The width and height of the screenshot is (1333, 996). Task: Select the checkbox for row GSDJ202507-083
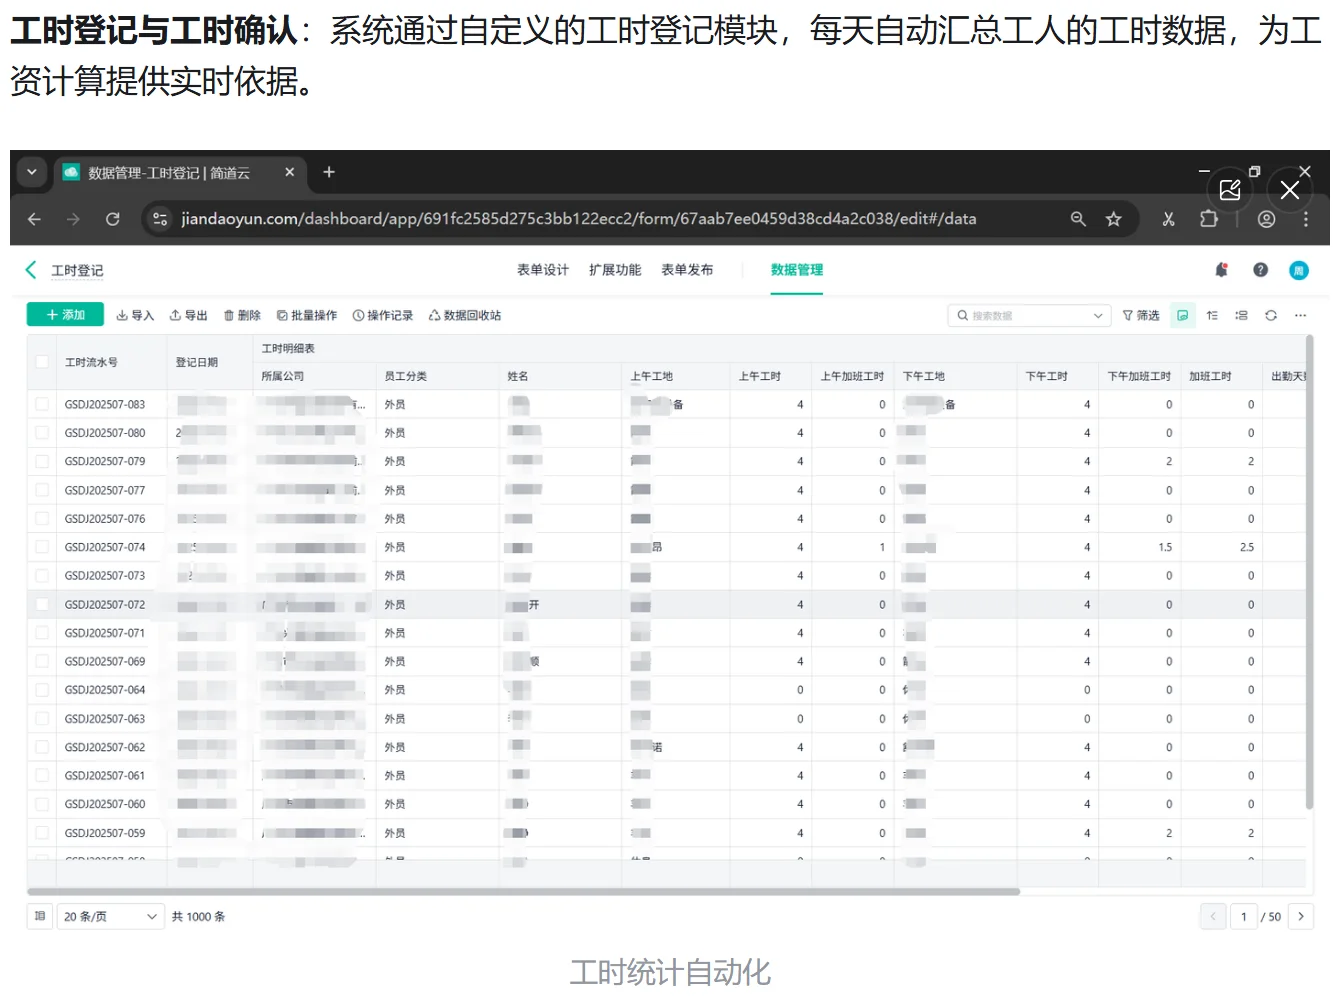41,404
